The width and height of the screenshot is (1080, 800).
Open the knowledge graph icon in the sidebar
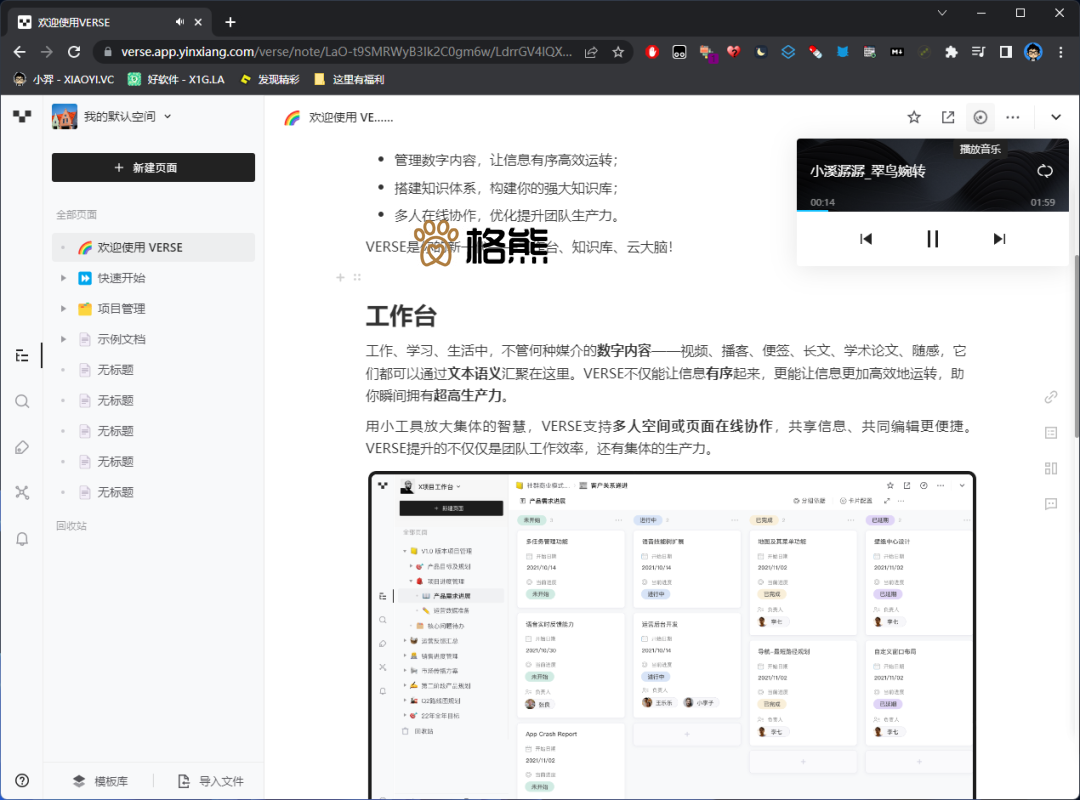click(22, 493)
